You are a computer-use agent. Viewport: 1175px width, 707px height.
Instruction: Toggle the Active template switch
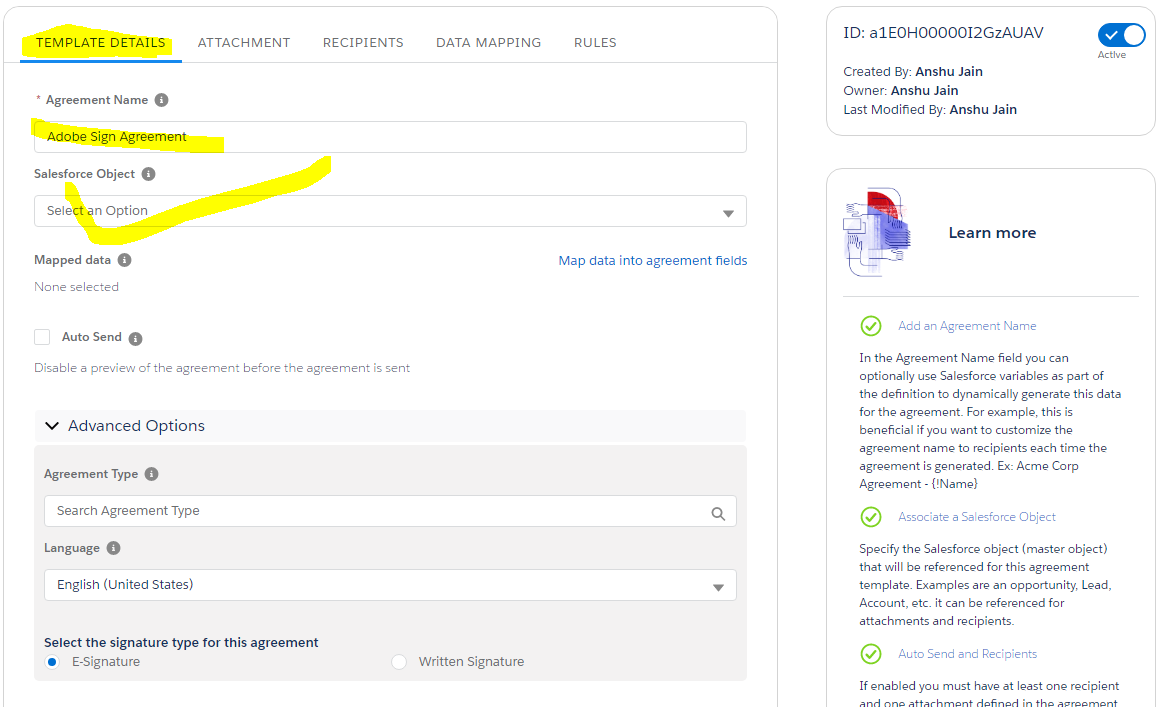coord(1122,35)
